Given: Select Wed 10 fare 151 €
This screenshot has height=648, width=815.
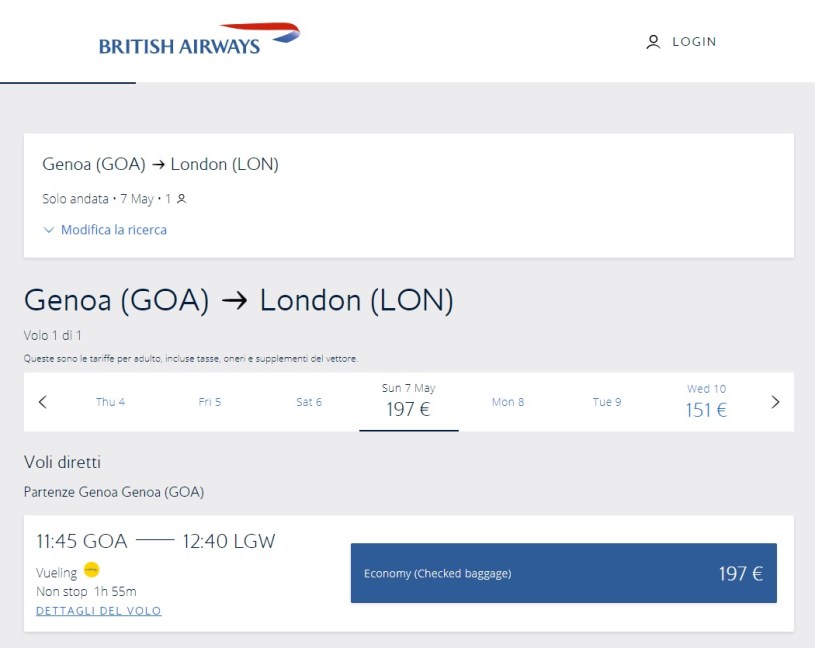Looking at the screenshot, I should click(x=706, y=401).
